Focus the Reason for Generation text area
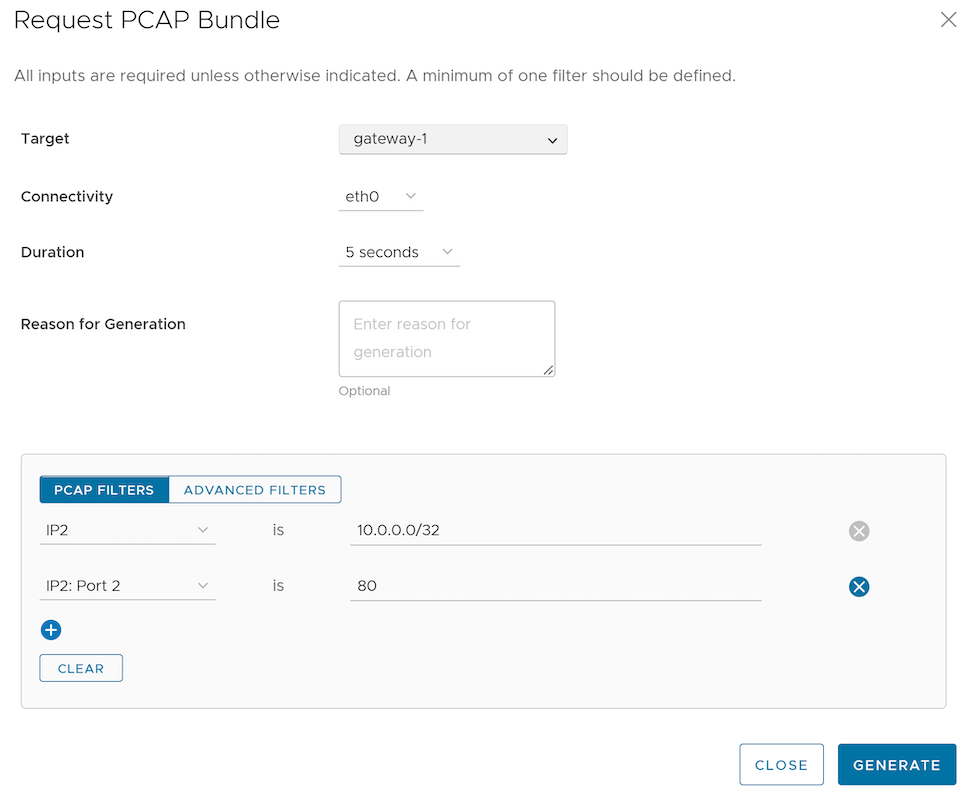972x796 pixels. pos(446,339)
